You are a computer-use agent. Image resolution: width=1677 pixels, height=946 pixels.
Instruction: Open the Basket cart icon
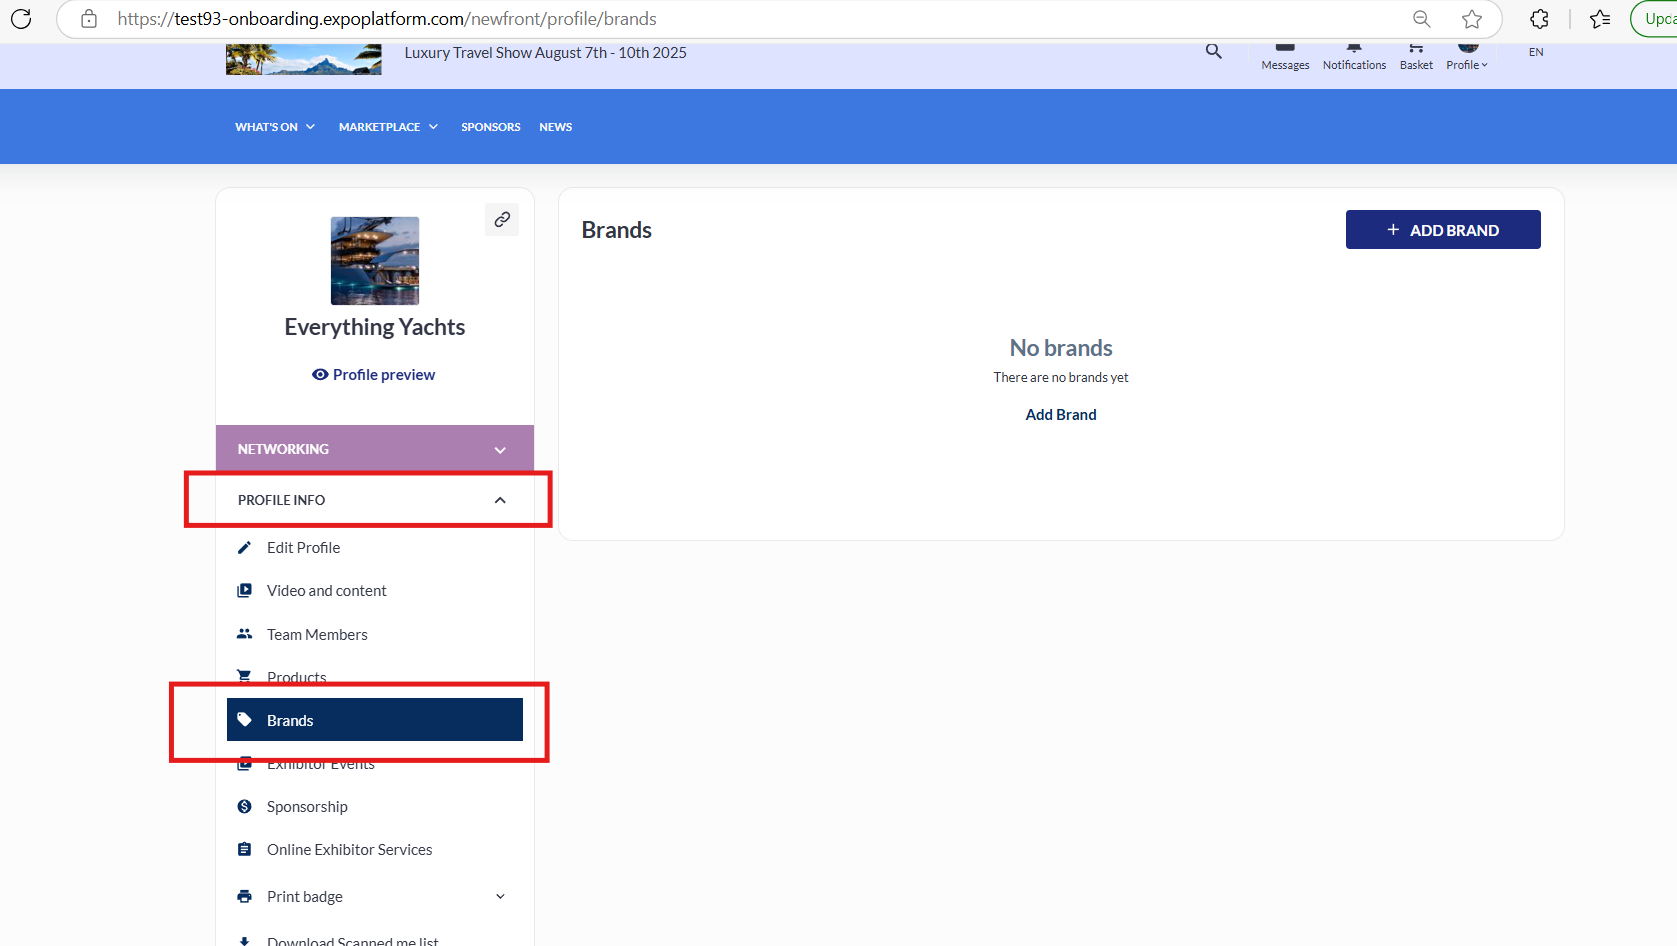coord(1416,57)
